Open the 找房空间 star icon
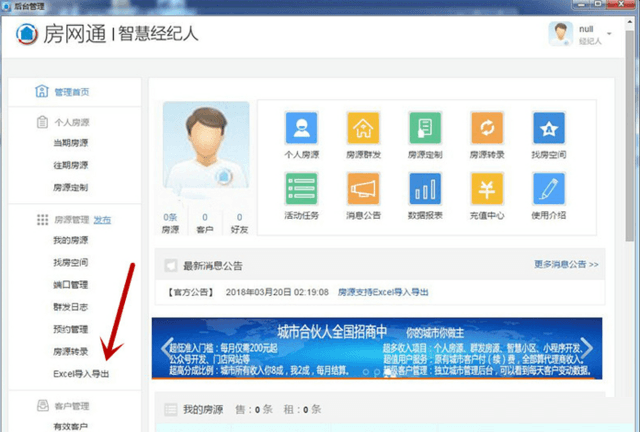Screen dimensions: 640x432 [x=549, y=128]
